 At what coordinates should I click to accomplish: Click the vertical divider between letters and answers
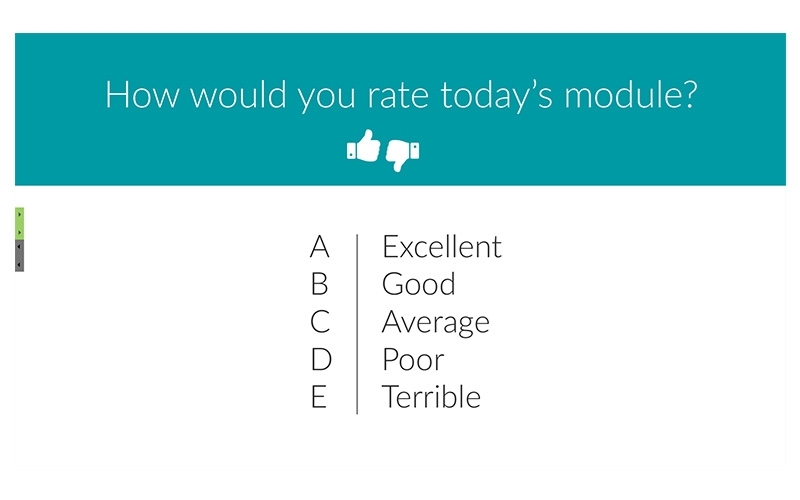tap(357, 324)
